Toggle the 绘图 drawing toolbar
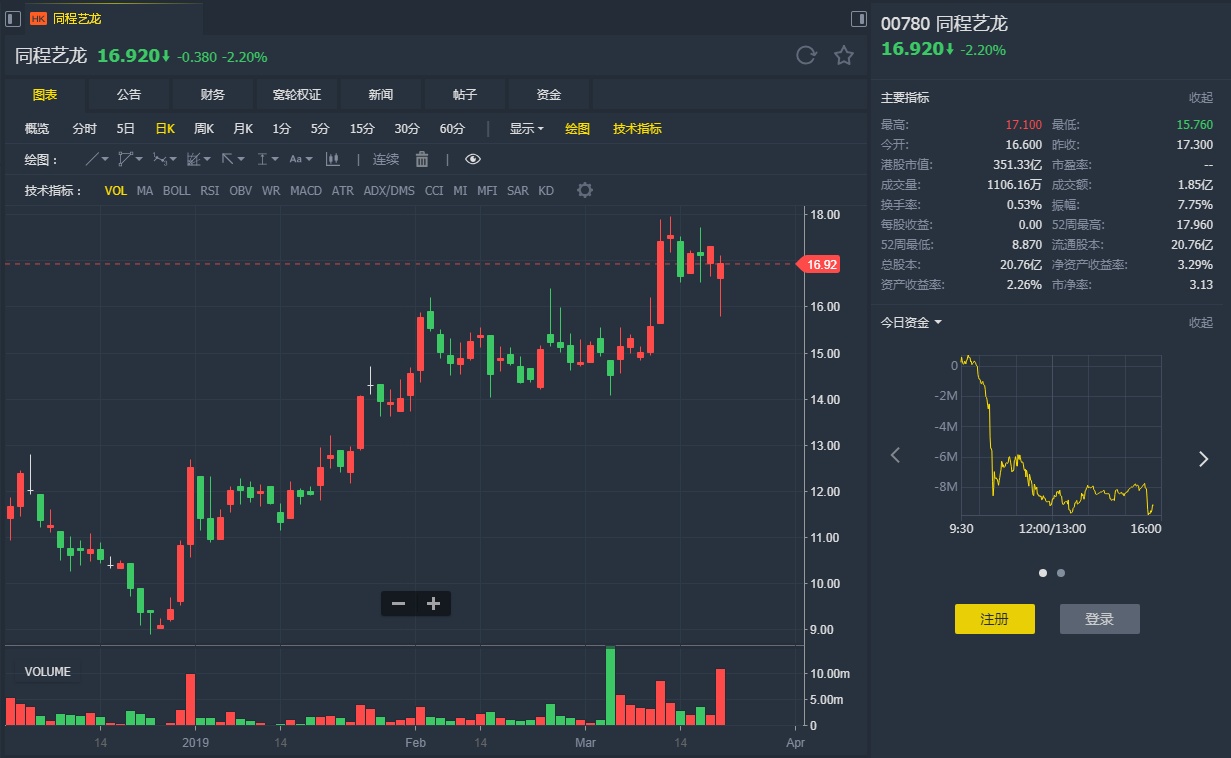 [578, 128]
